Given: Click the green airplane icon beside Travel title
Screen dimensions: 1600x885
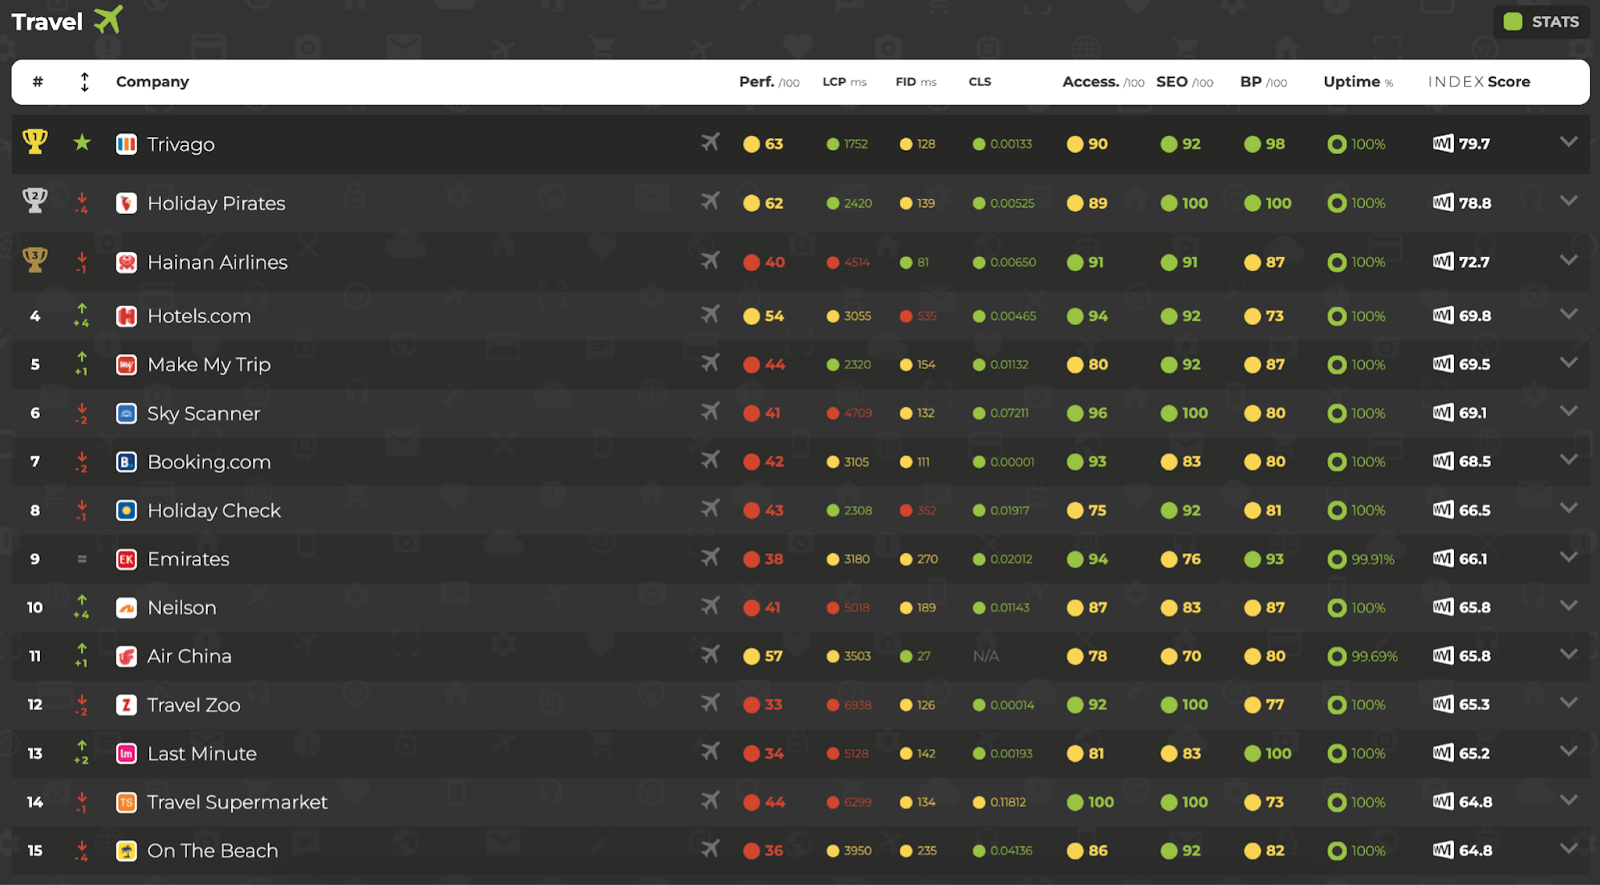Looking at the screenshot, I should click(x=108, y=19).
